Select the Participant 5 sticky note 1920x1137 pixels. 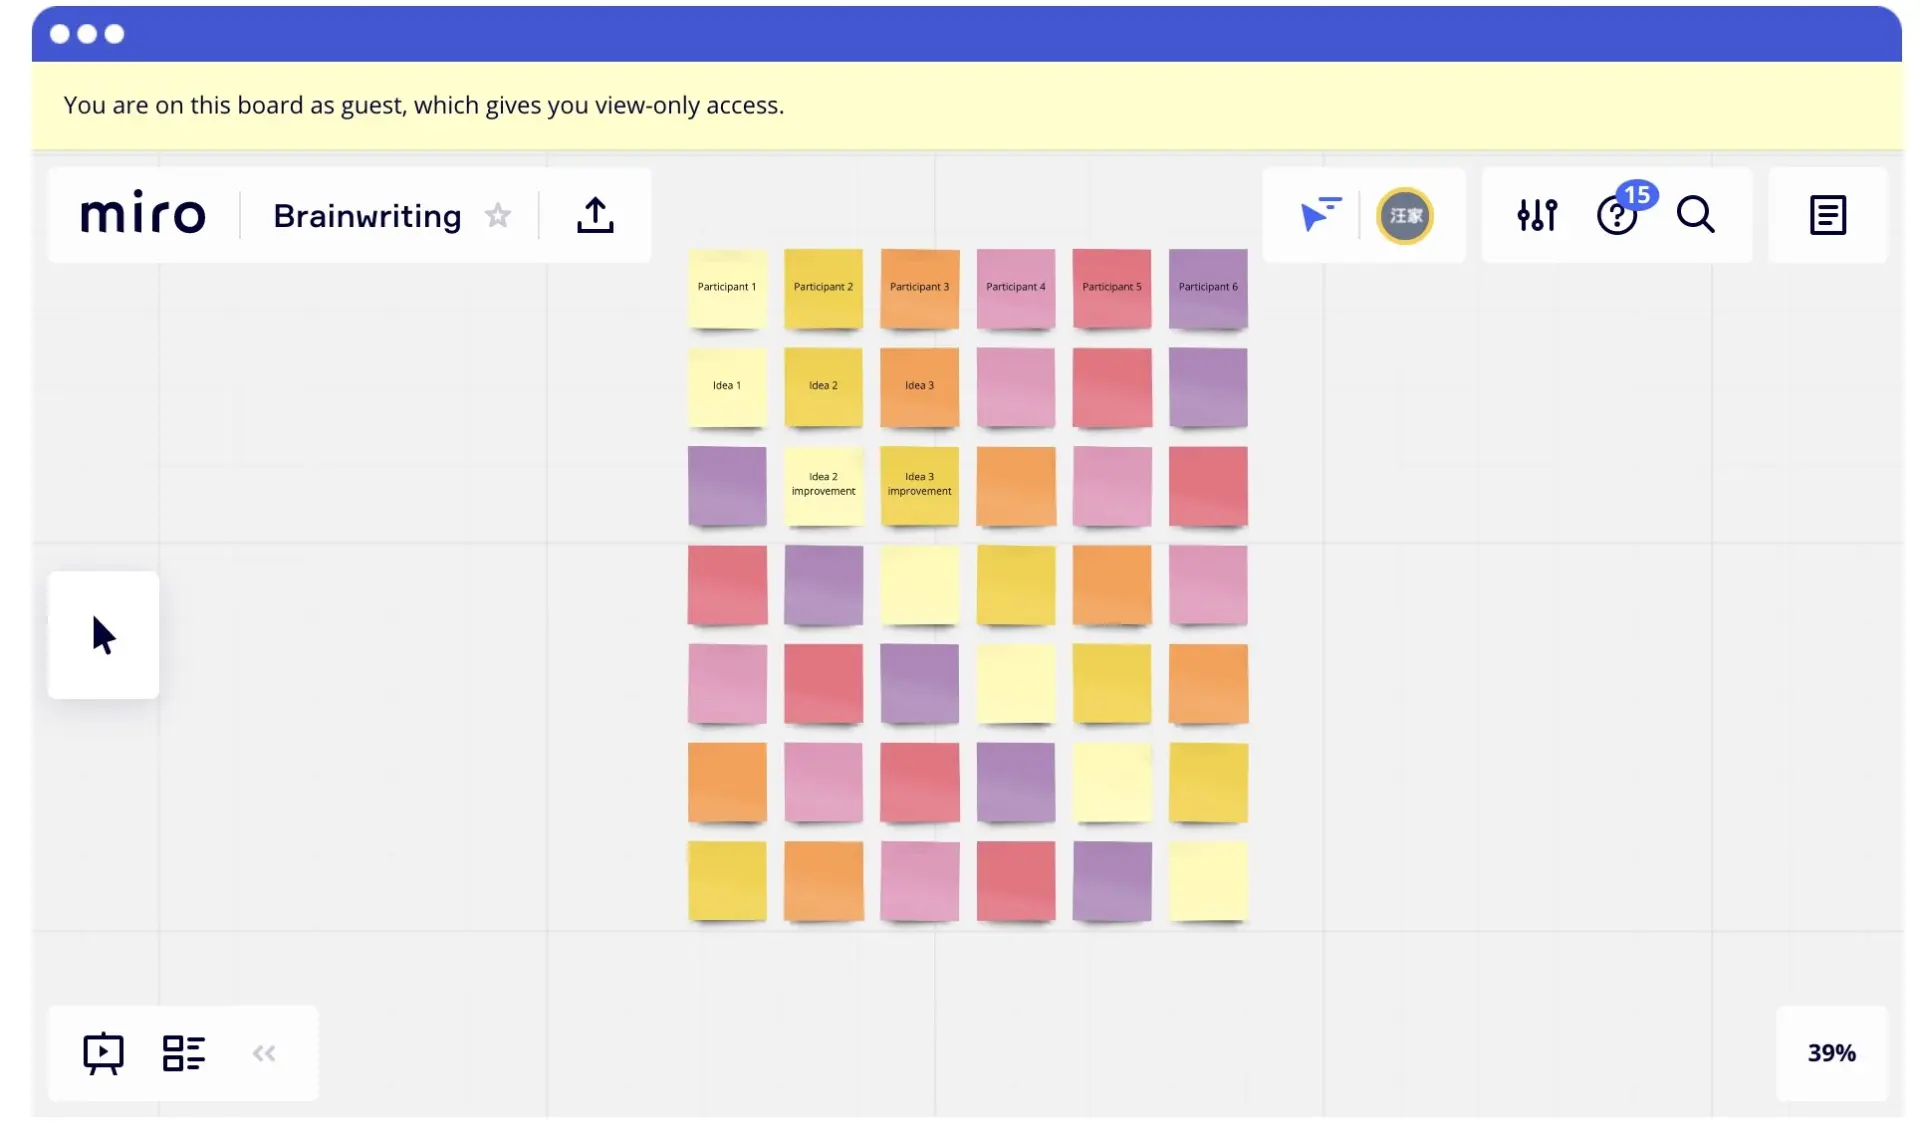coord(1112,288)
